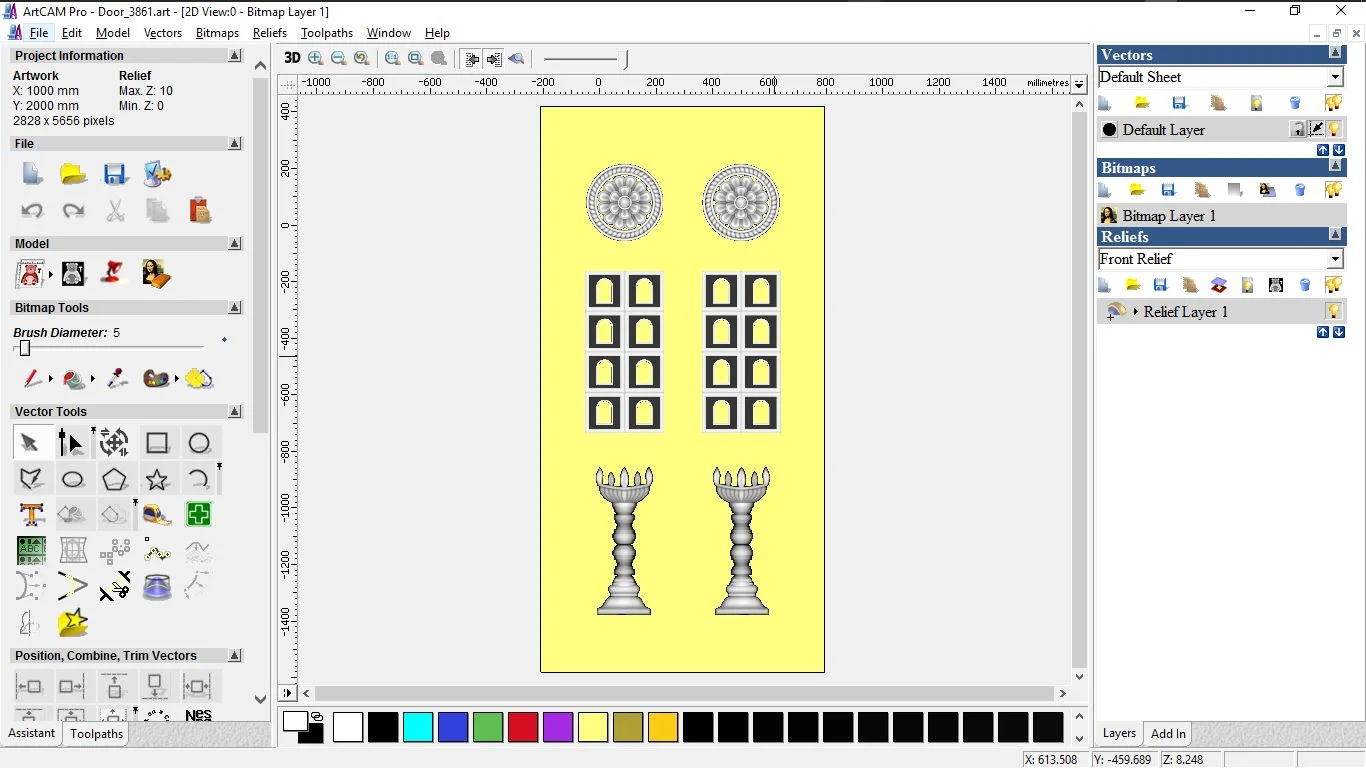Toggle the Default Layer lock icon
Screen dimensions: 1366x768
pos(1297,129)
